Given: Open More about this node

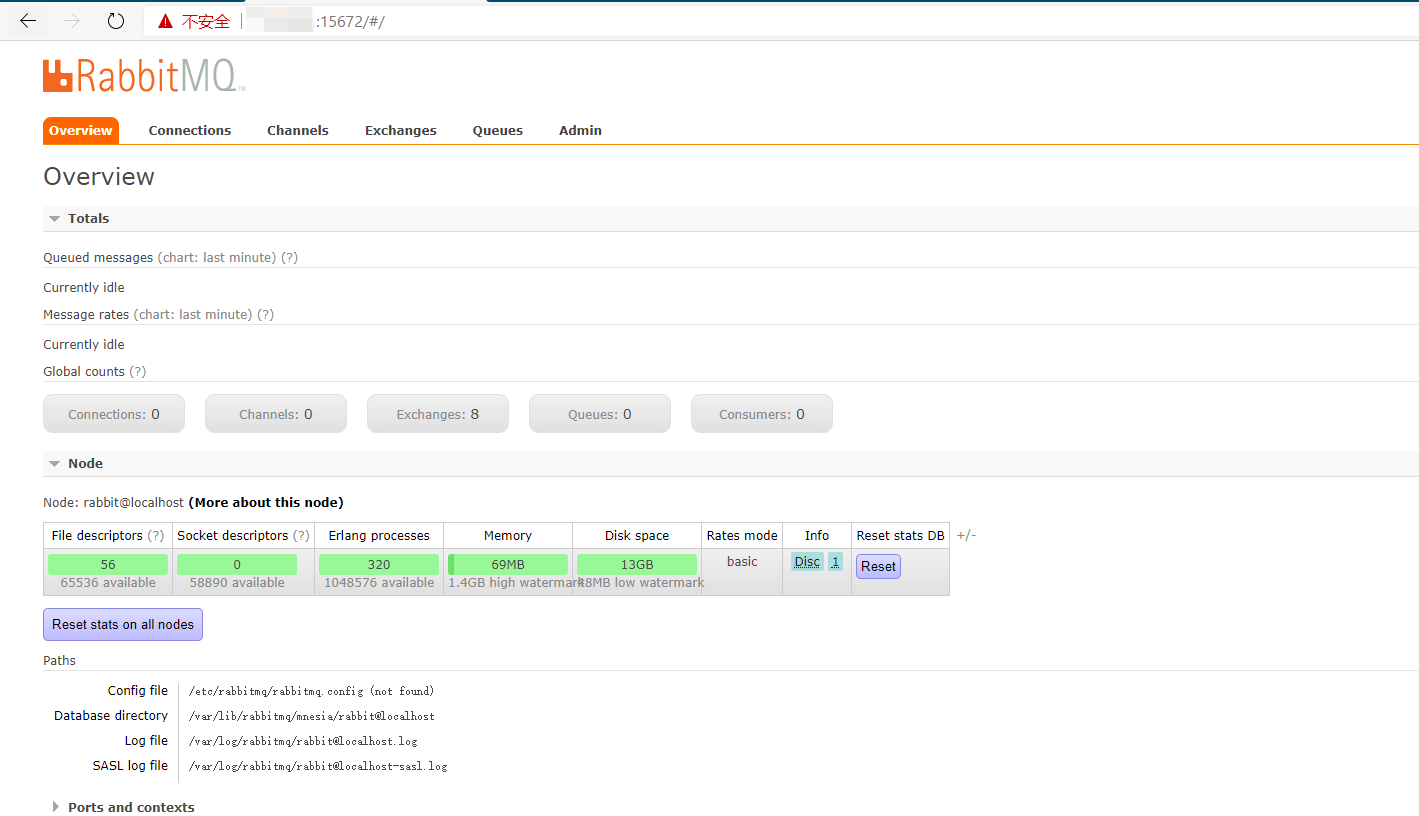Looking at the screenshot, I should (x=265, y=502).
